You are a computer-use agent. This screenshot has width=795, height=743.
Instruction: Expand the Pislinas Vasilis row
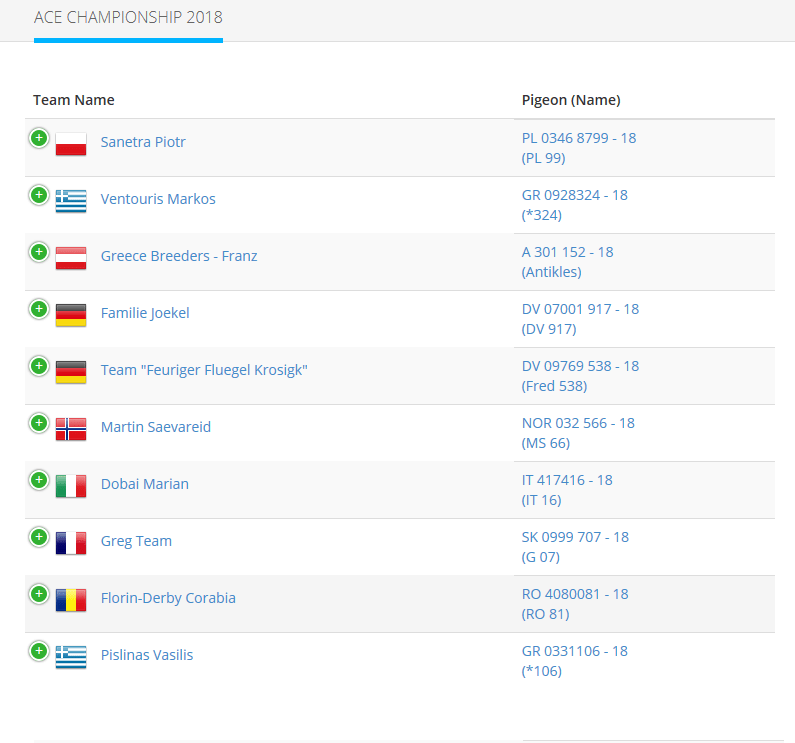(39, 651)
